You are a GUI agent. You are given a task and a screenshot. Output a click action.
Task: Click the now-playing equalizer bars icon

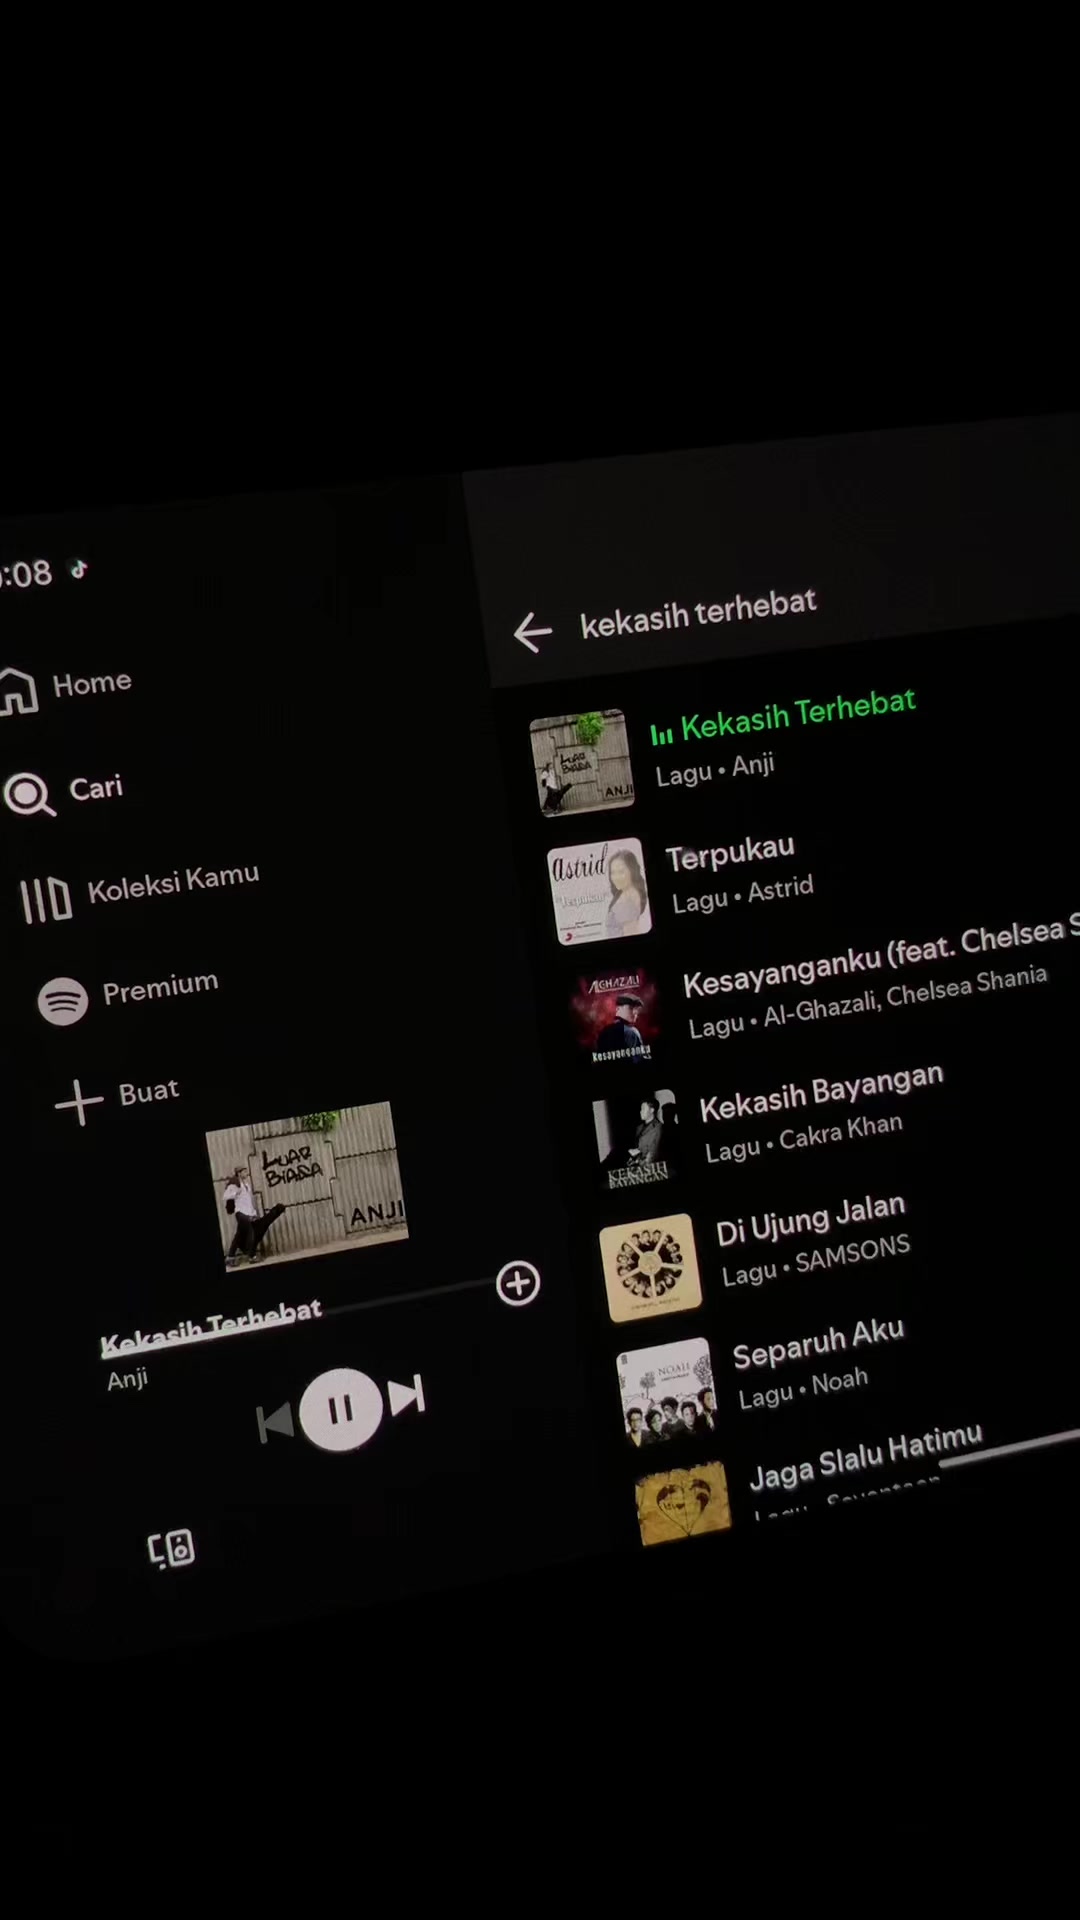pos(662,735)
